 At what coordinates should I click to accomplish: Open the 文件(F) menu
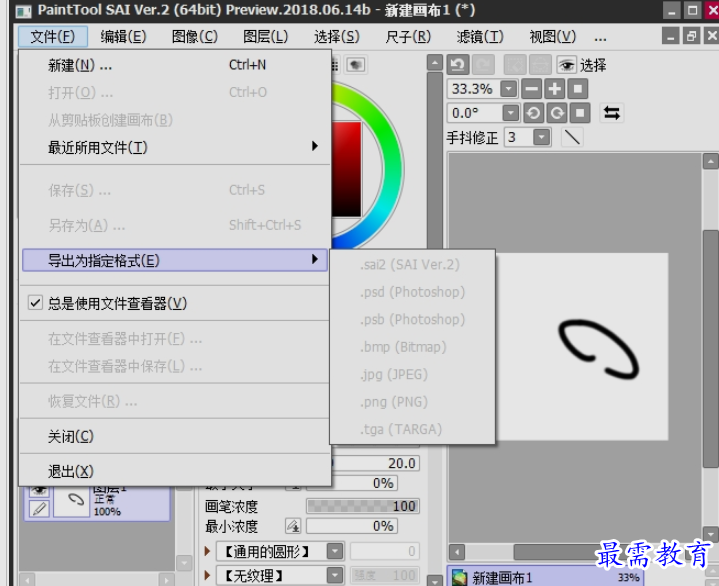point(53,36)
